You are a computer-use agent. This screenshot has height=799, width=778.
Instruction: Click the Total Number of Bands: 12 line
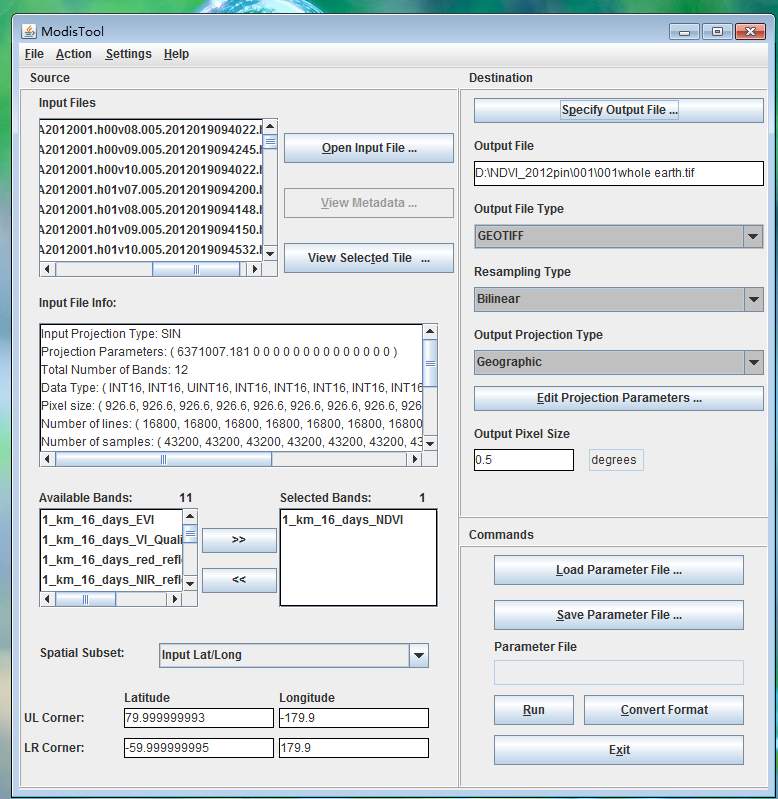[x=115, y=370]
